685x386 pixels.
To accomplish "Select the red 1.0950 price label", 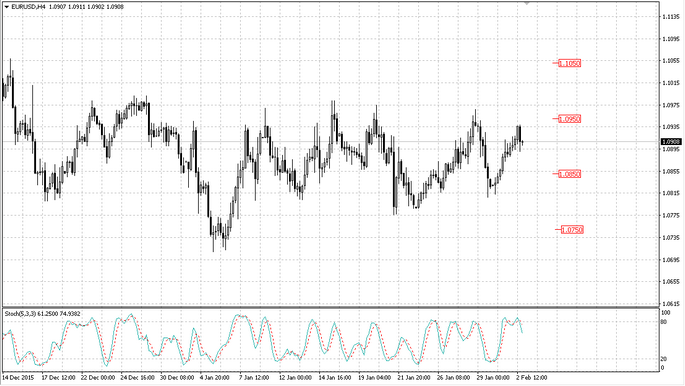I will [570, 119].
